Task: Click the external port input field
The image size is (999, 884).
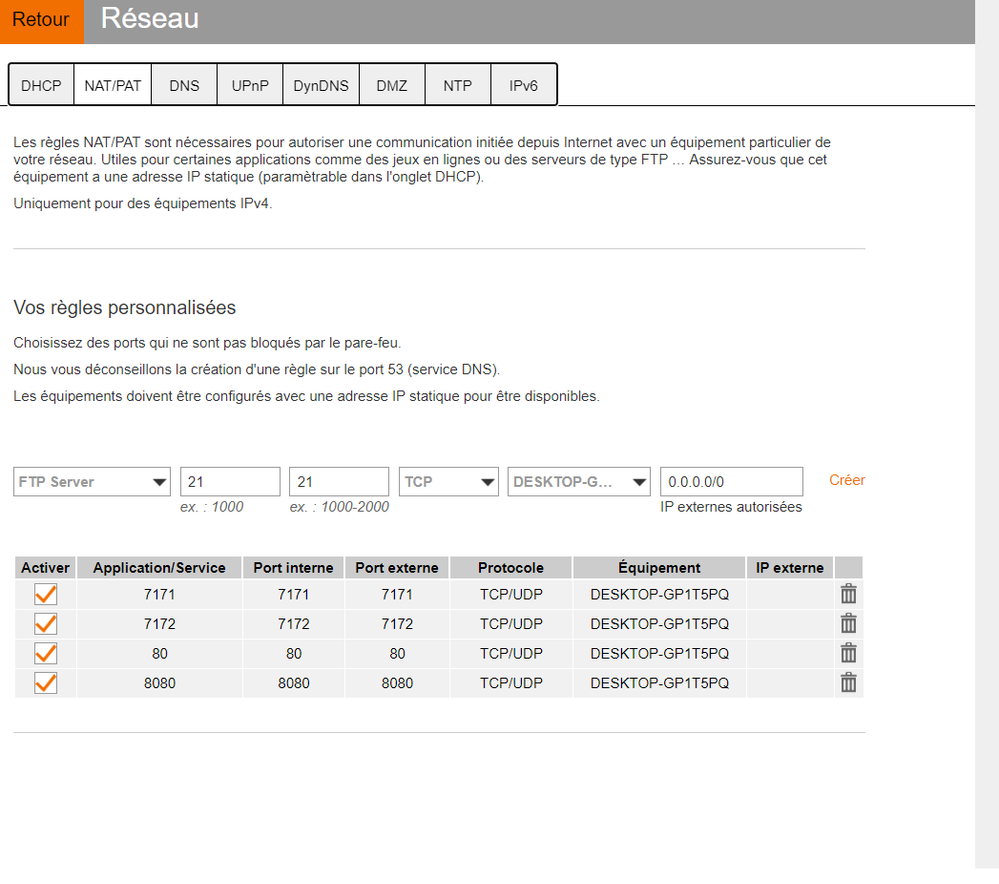Action: pyautogui.click(x=339, y=482)
